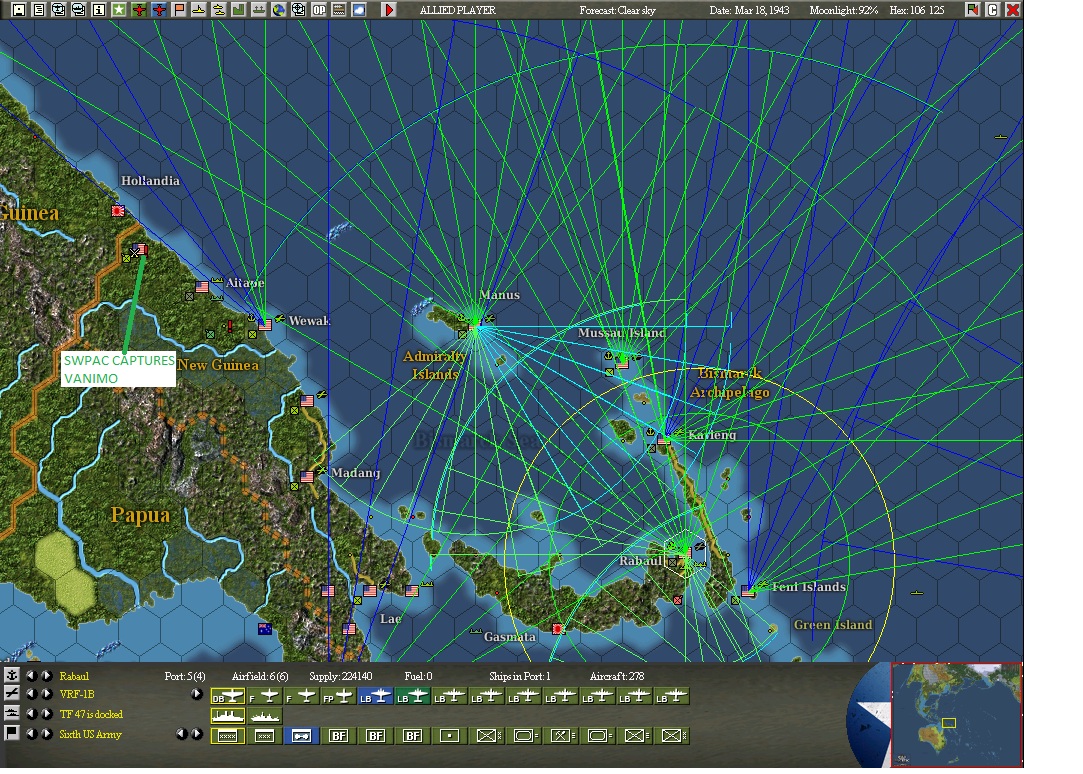Select the xxx corps headquarters unit icon
The width and height of the screenshot is (1083, 774).
click(x=265, y=736)
